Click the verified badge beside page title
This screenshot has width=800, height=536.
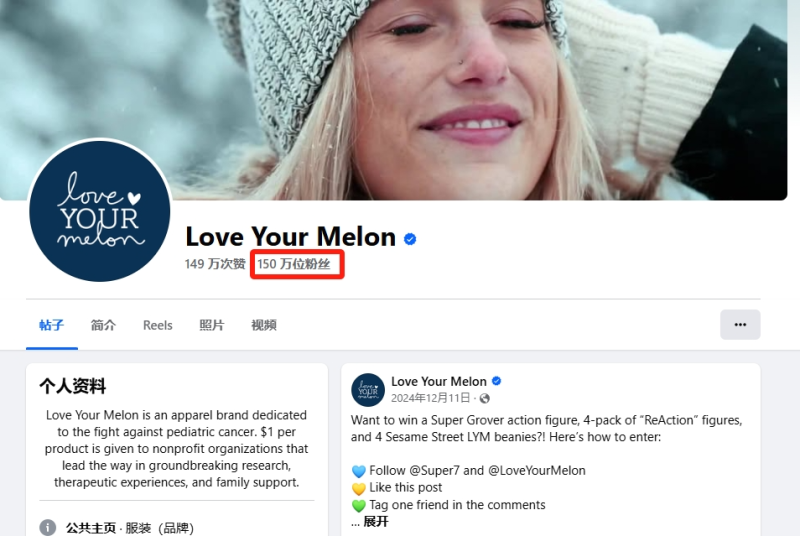click(410, 239)
